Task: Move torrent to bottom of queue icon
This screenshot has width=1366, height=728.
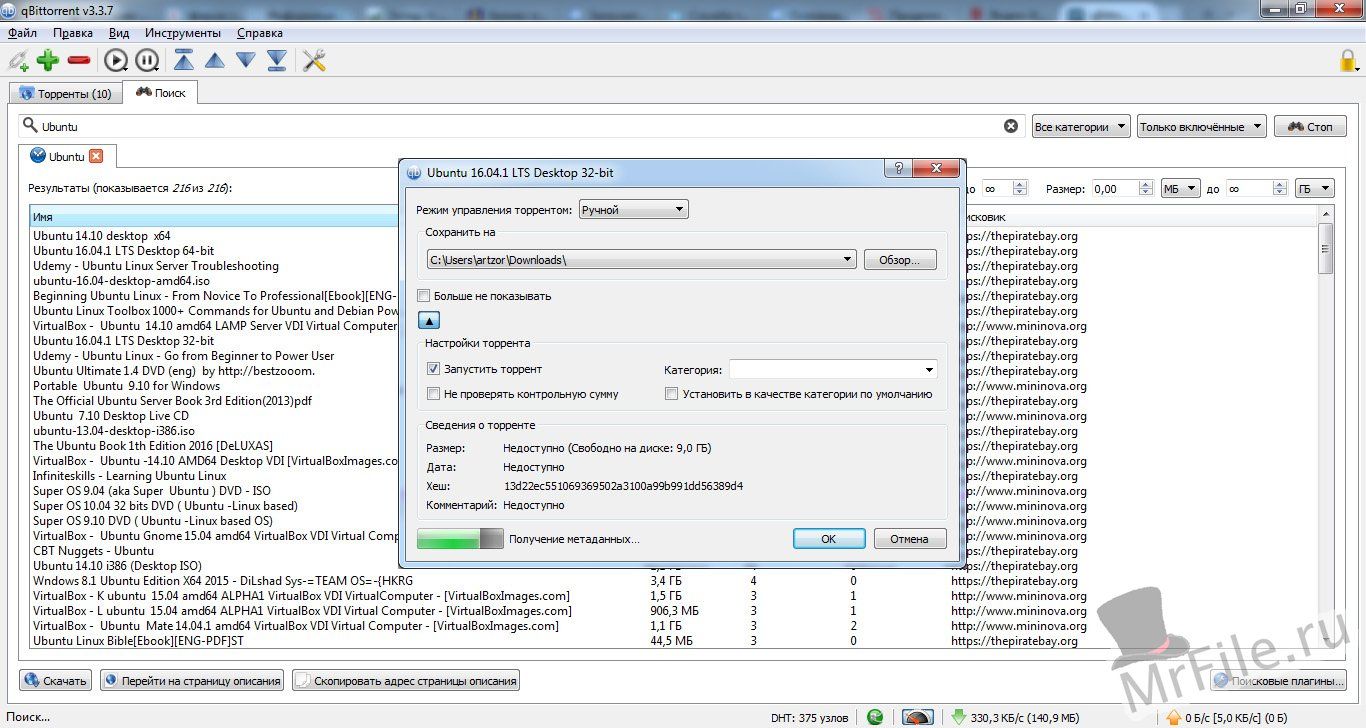Action: (277, 61)
